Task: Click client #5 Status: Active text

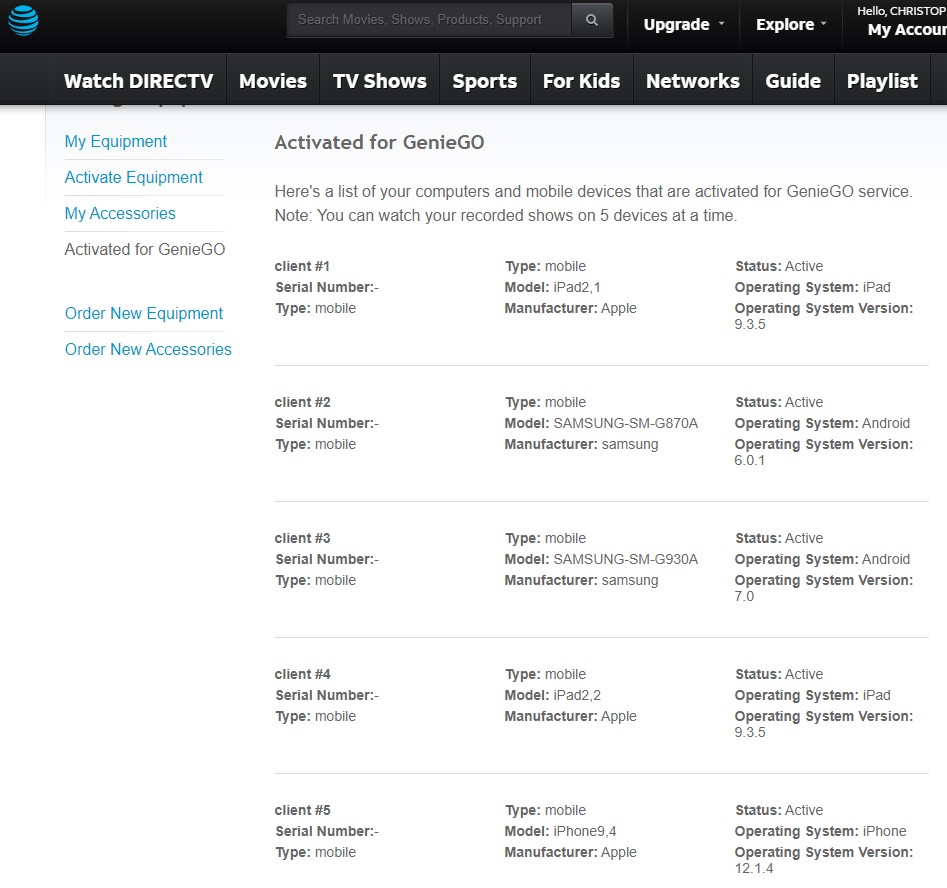Action: pyautogui.click(x=779, y=810)
